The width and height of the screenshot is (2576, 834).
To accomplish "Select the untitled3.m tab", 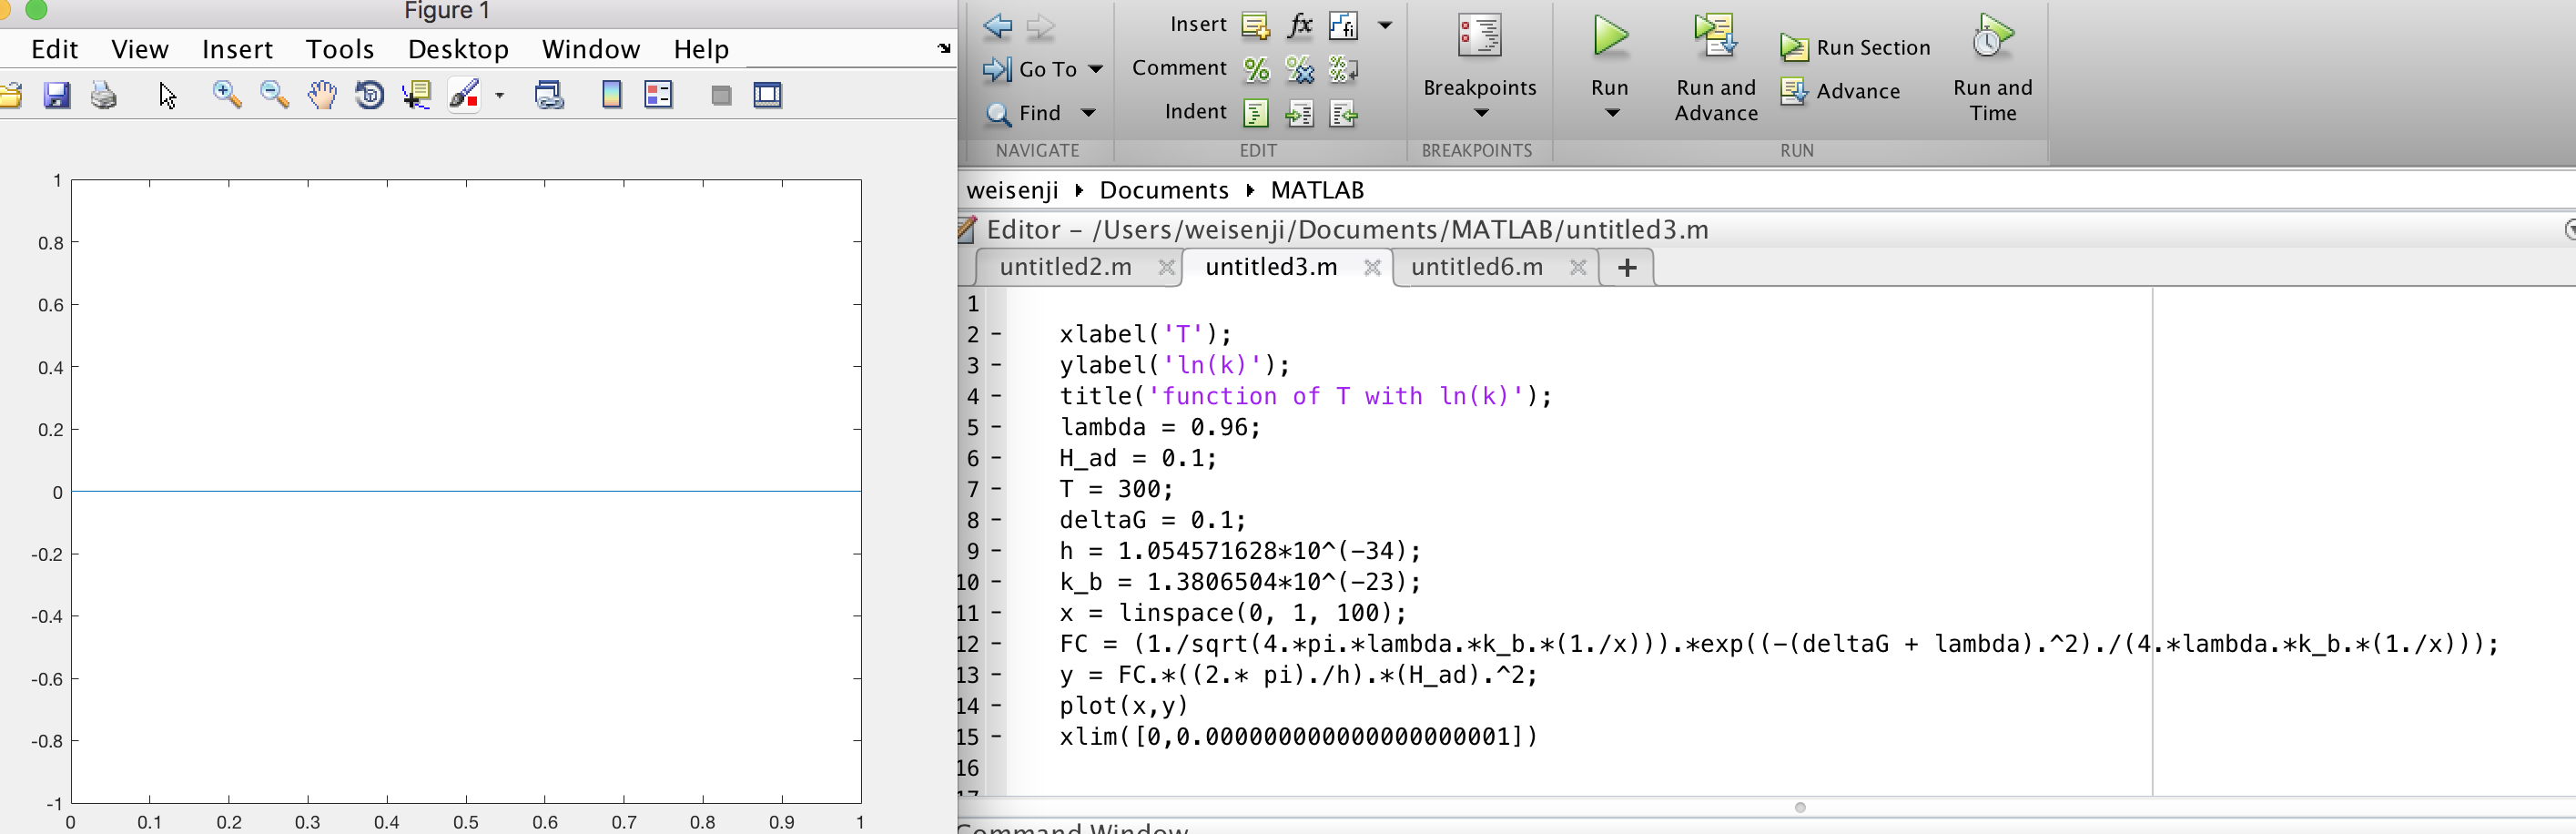I will pyautogui.click(x=1271, y=267).
